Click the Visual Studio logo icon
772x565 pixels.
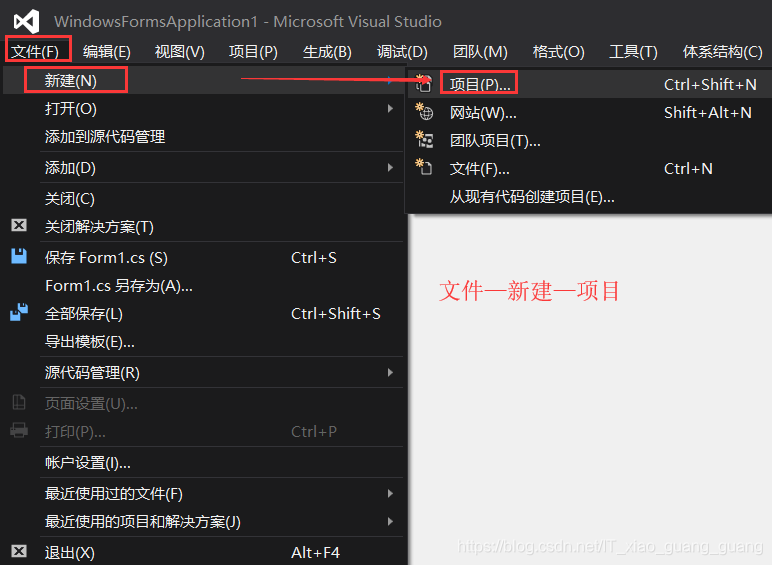(27, 22)
